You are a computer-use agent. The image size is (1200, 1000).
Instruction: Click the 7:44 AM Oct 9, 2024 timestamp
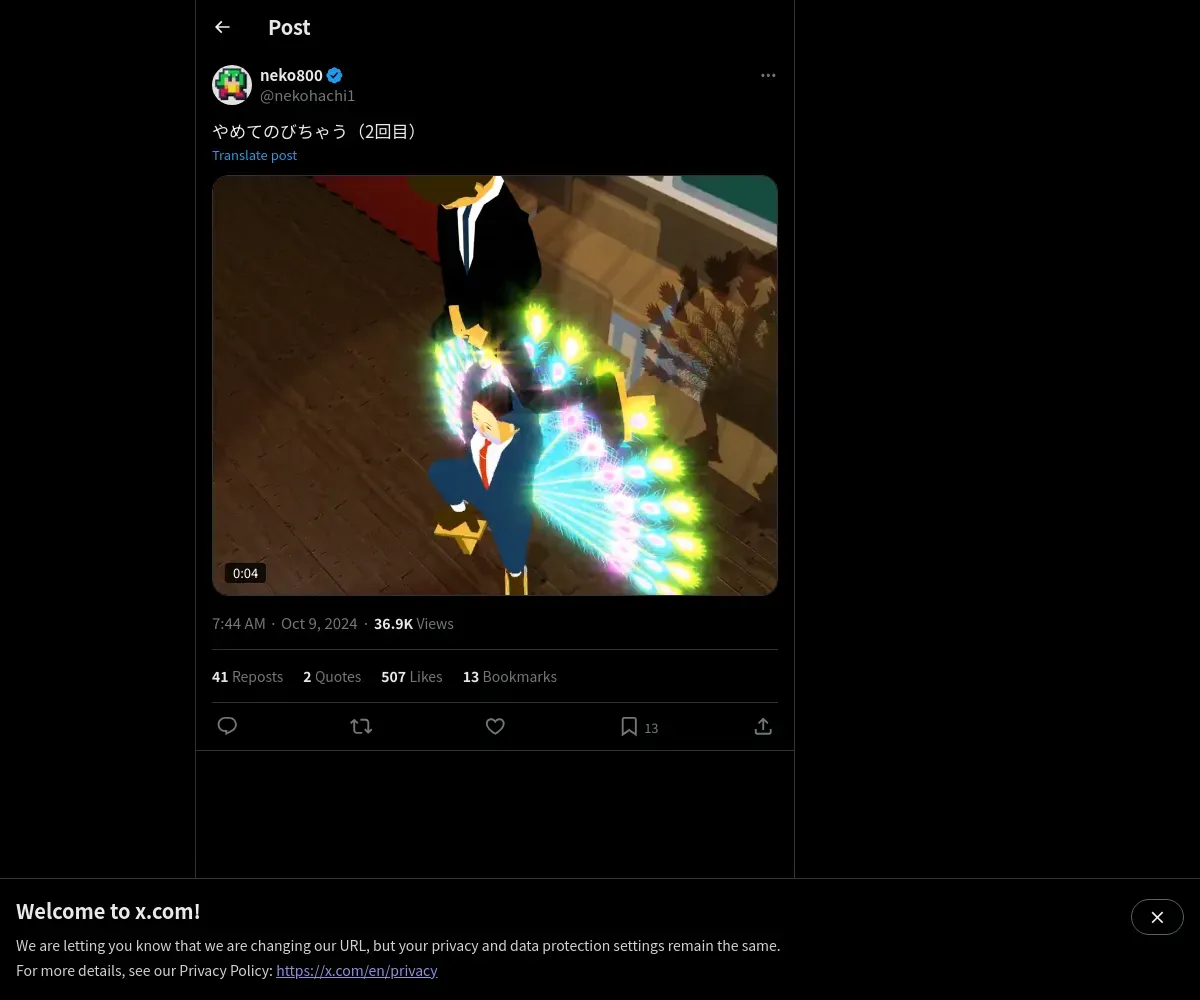pos(284,624)
